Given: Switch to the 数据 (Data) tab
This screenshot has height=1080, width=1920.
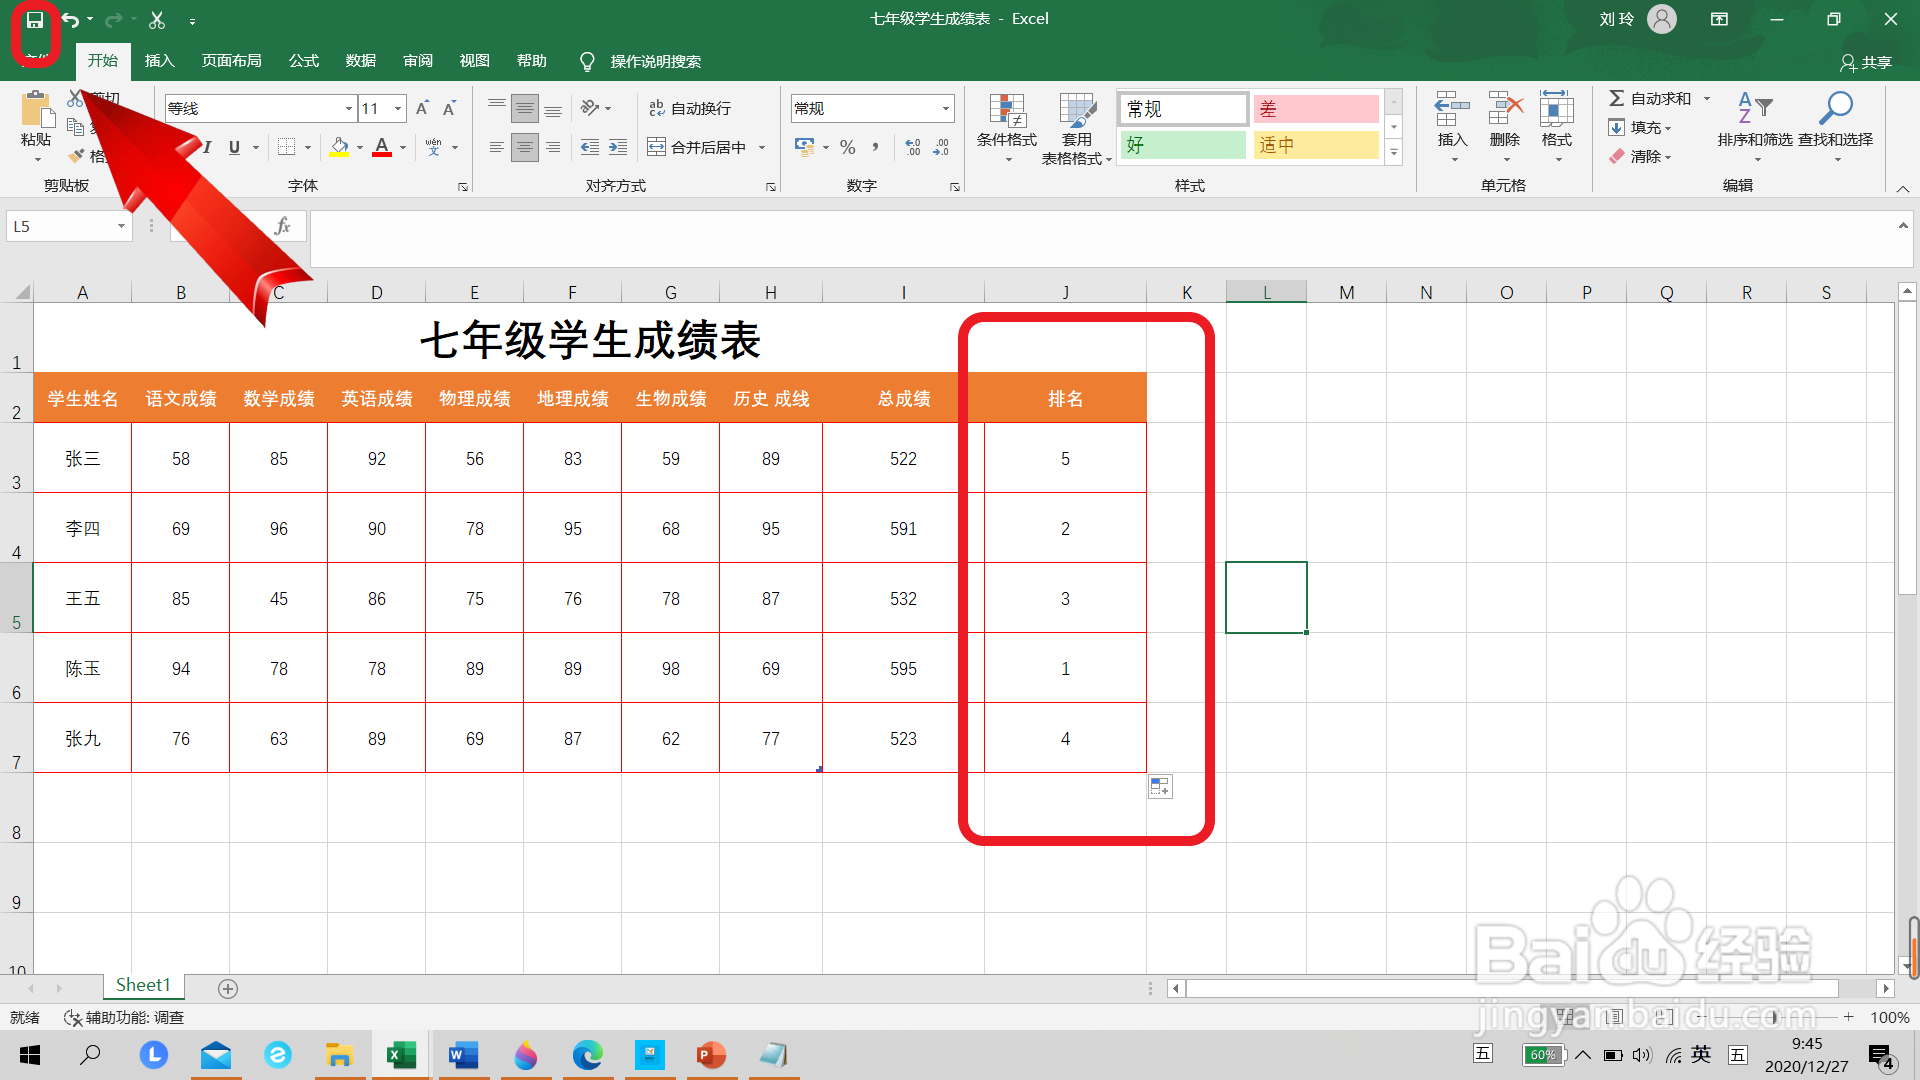Looking at the screenshot, I should pos(361,61).
